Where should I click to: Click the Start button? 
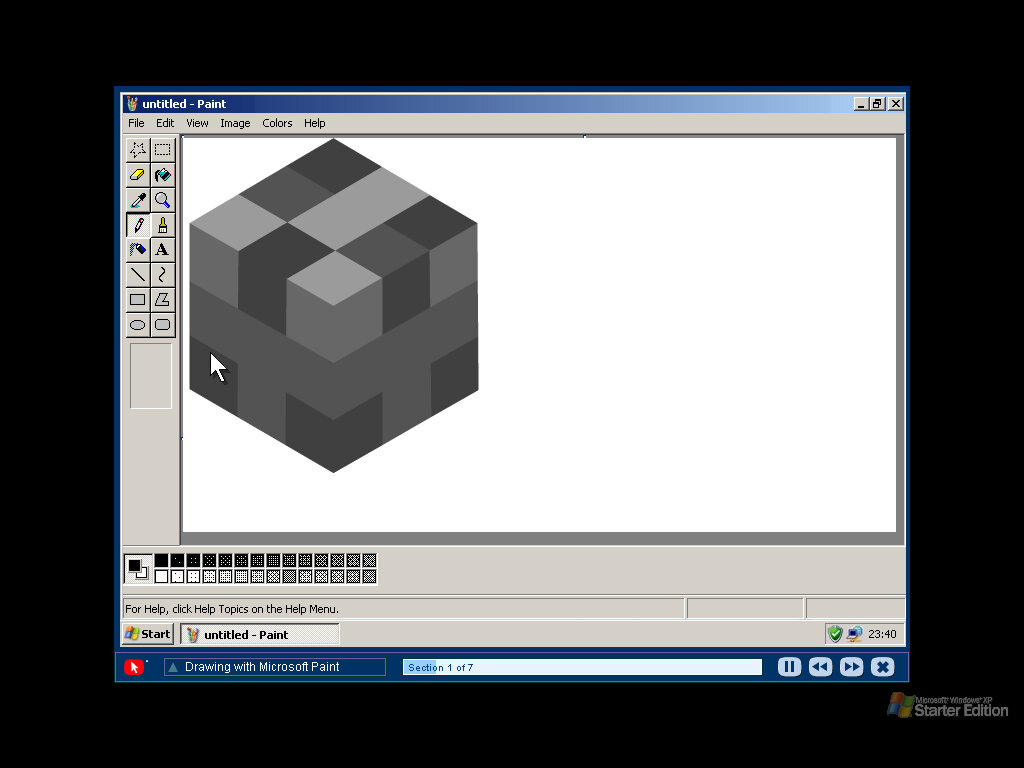point(148,634)
